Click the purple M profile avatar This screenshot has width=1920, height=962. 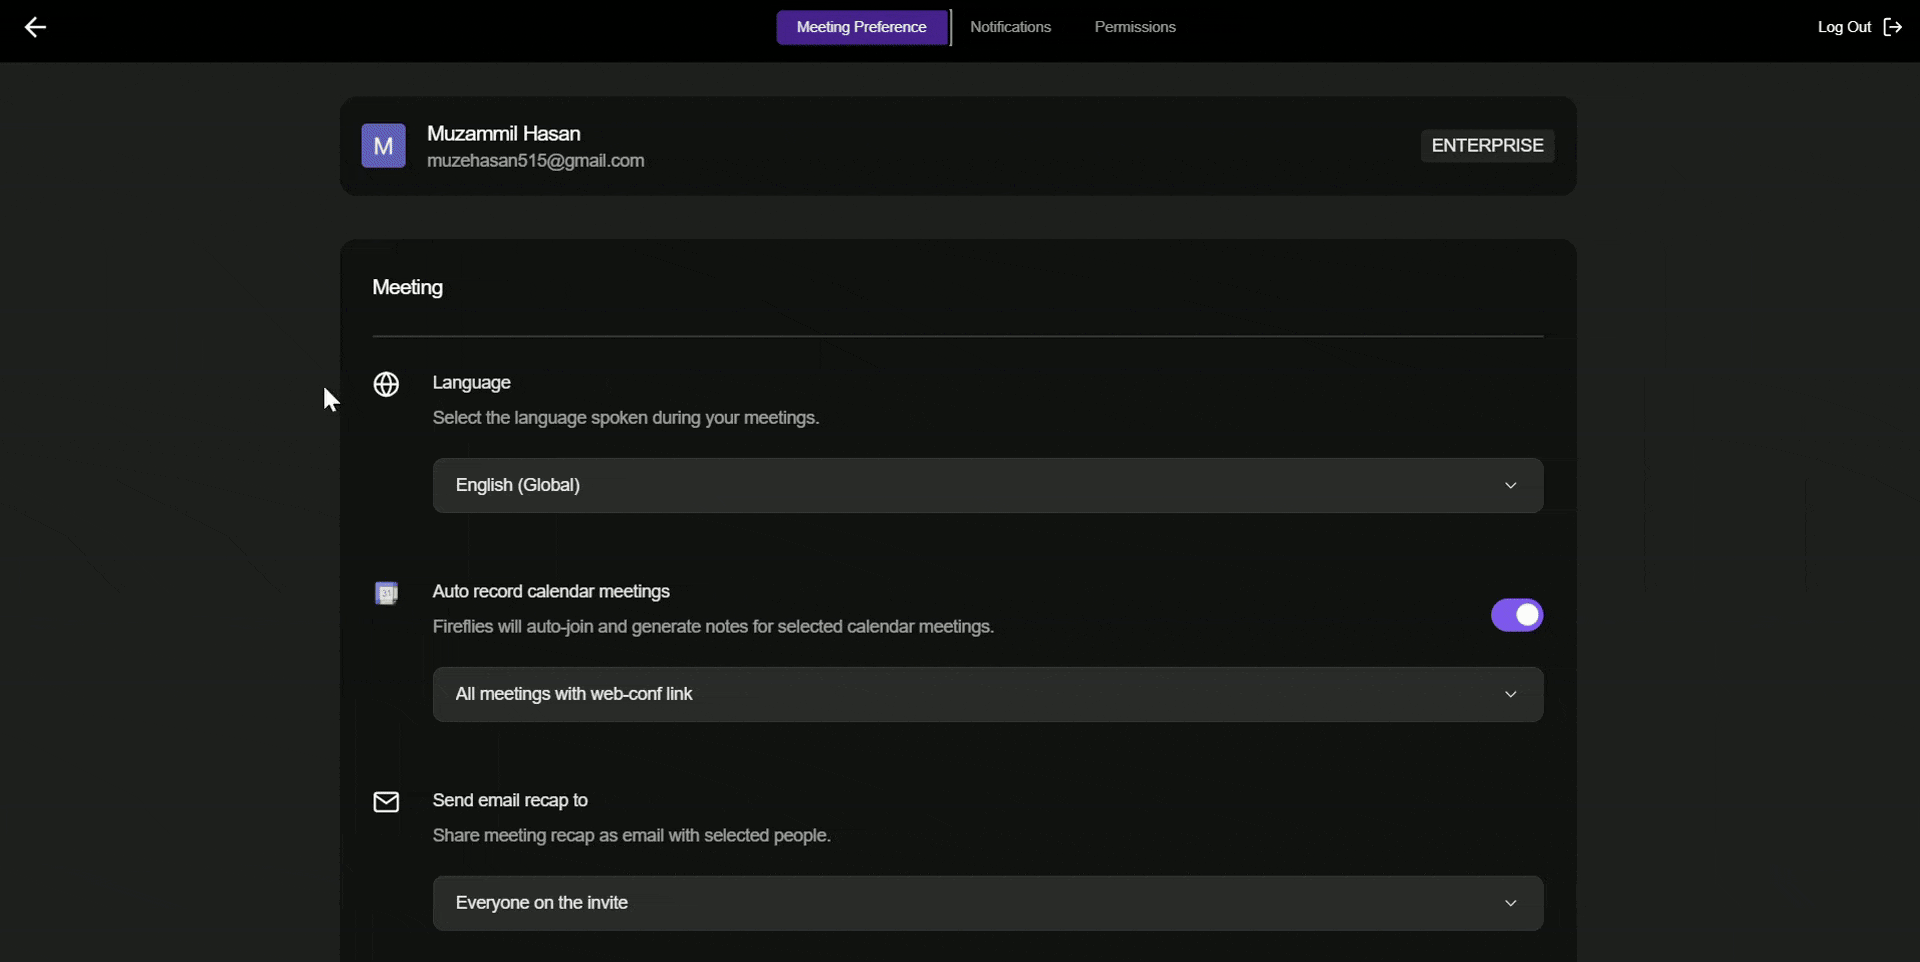point(383,146)
